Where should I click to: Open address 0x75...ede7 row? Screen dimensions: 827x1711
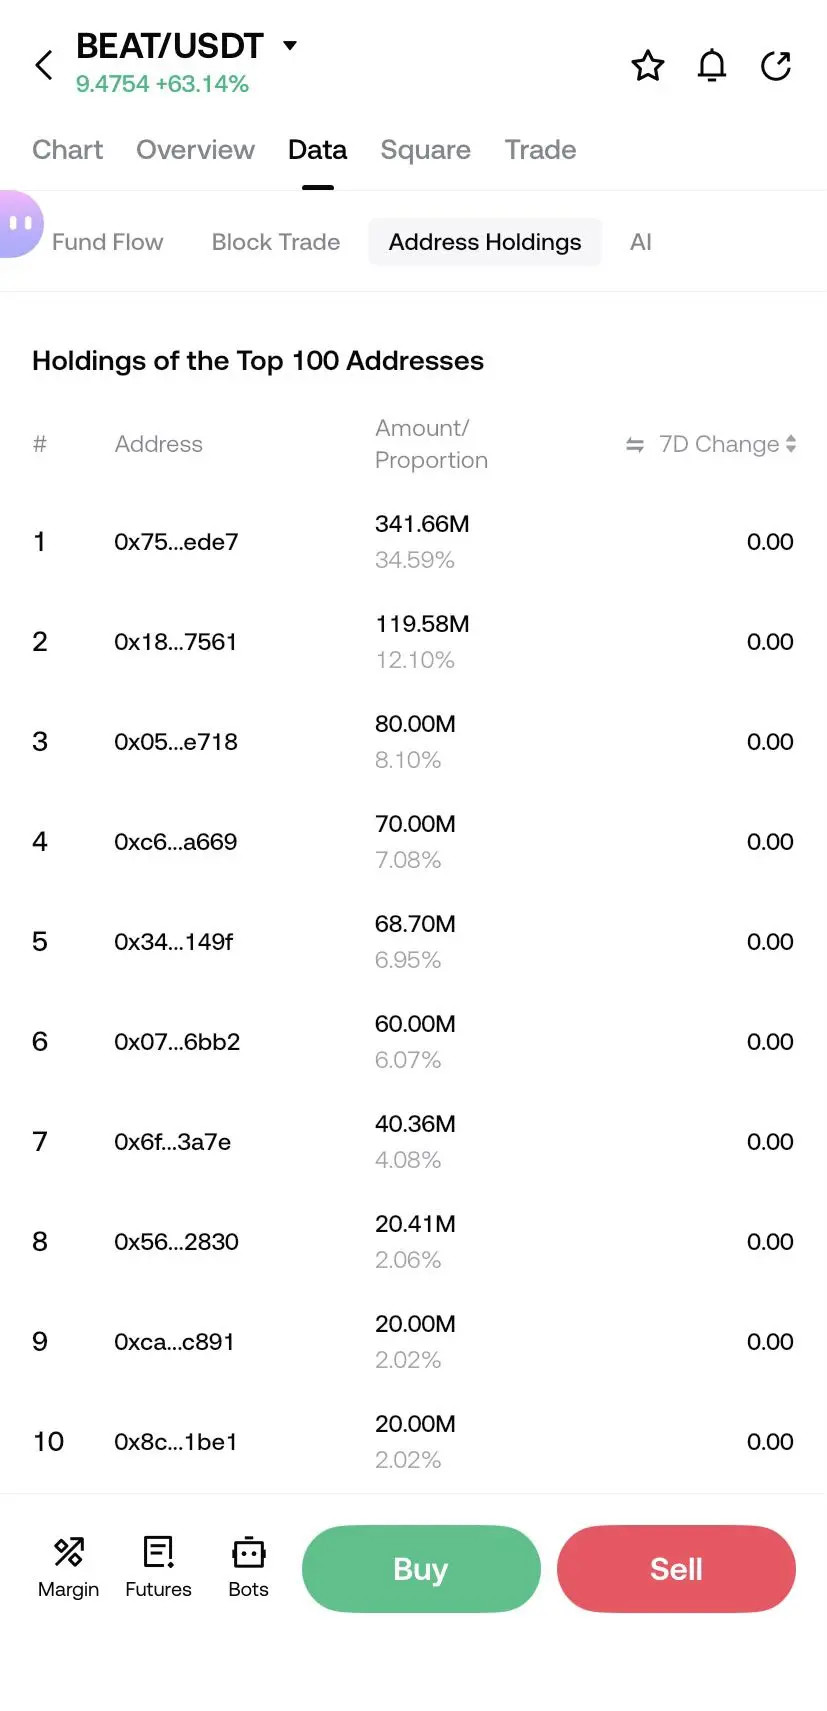point(413,542)
